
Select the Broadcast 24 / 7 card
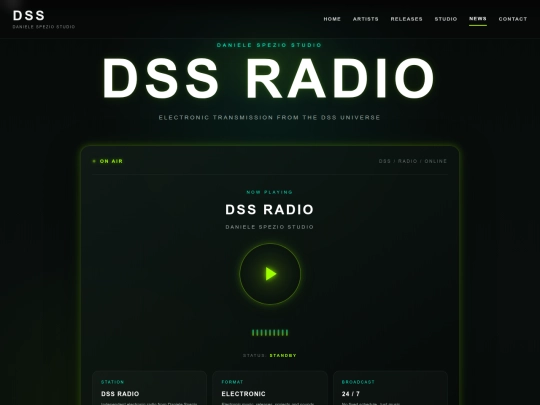coord(390,388)
